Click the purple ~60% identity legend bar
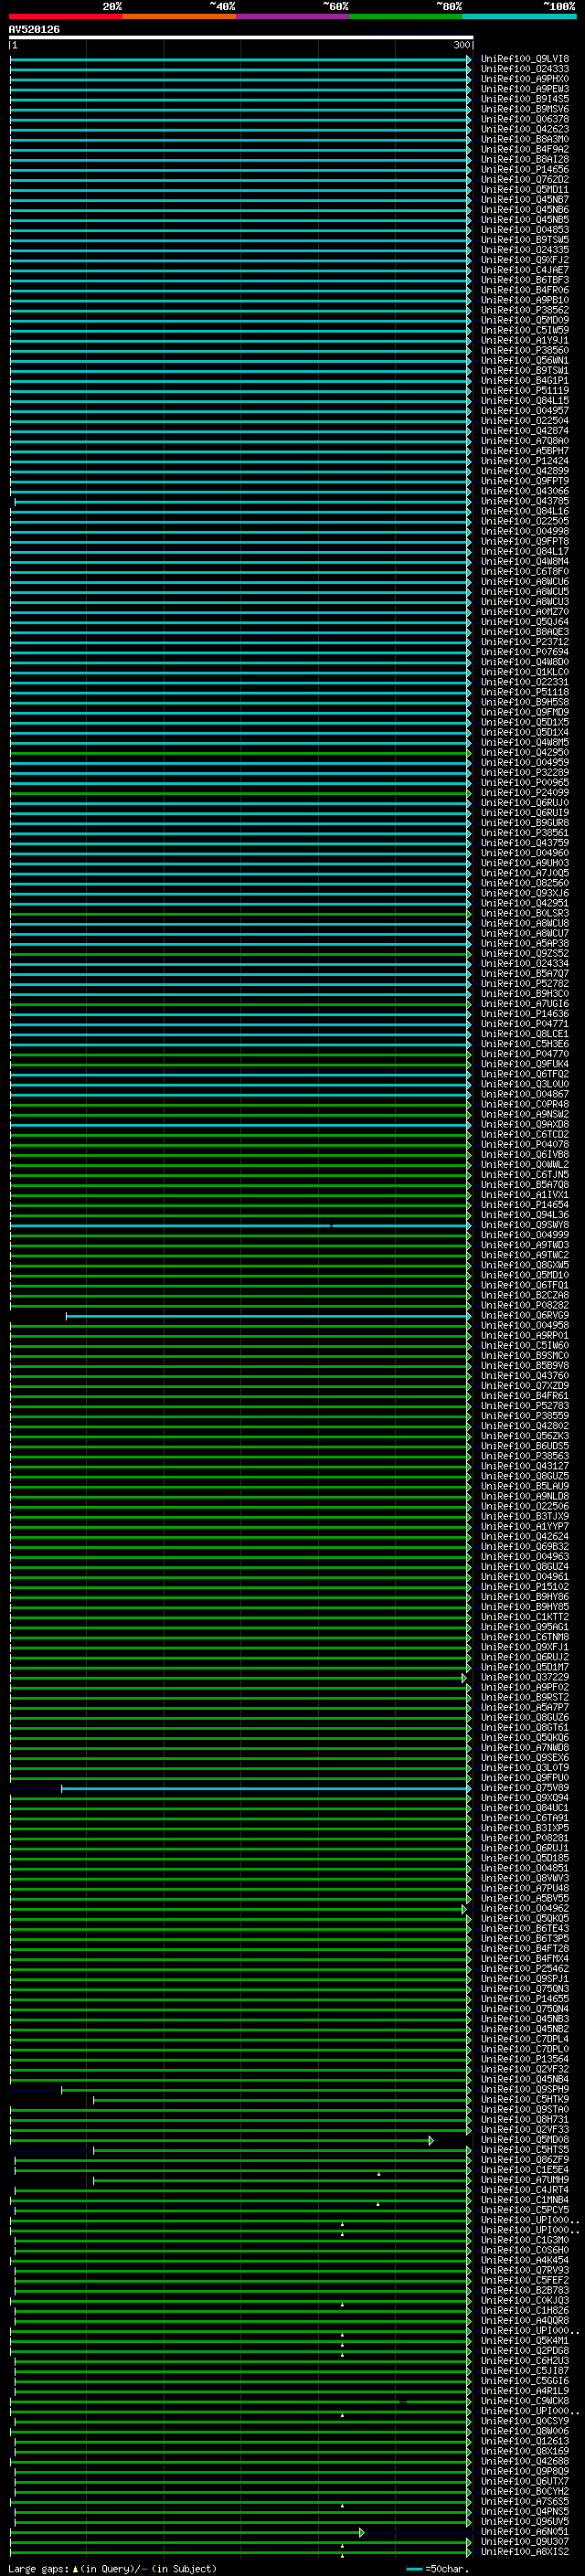 point(293,16)
